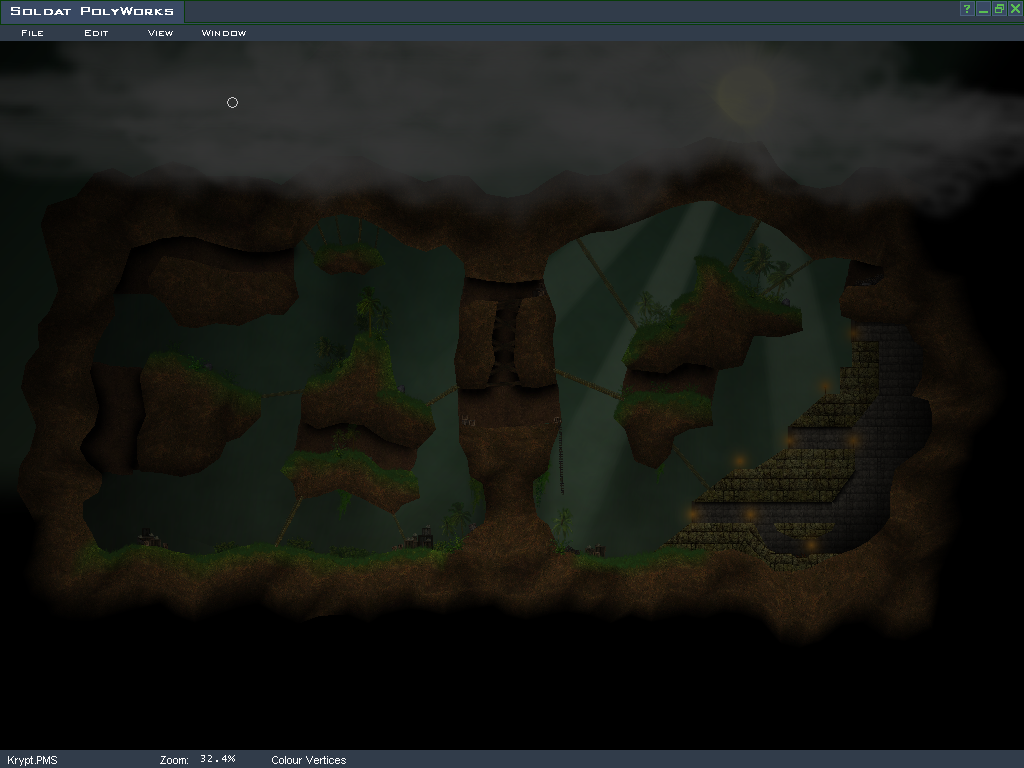Open the View menu
The height and width of the screenshot is (768, 1024).
(x=160, y=33)
